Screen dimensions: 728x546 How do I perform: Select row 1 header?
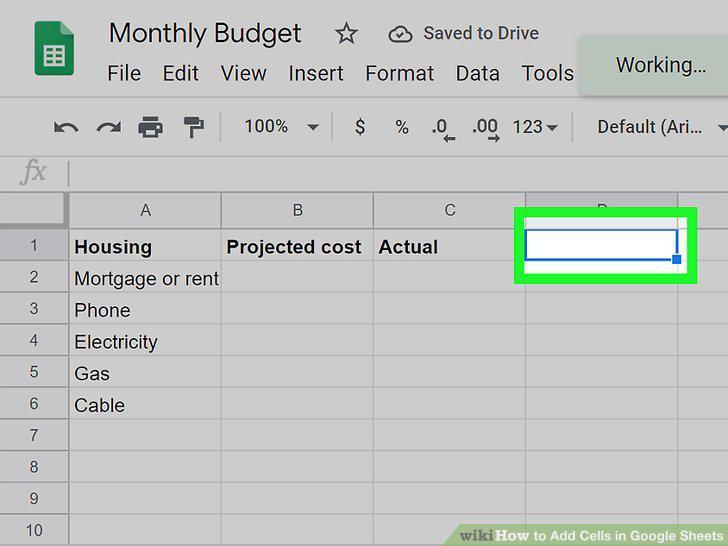point(34,245)
